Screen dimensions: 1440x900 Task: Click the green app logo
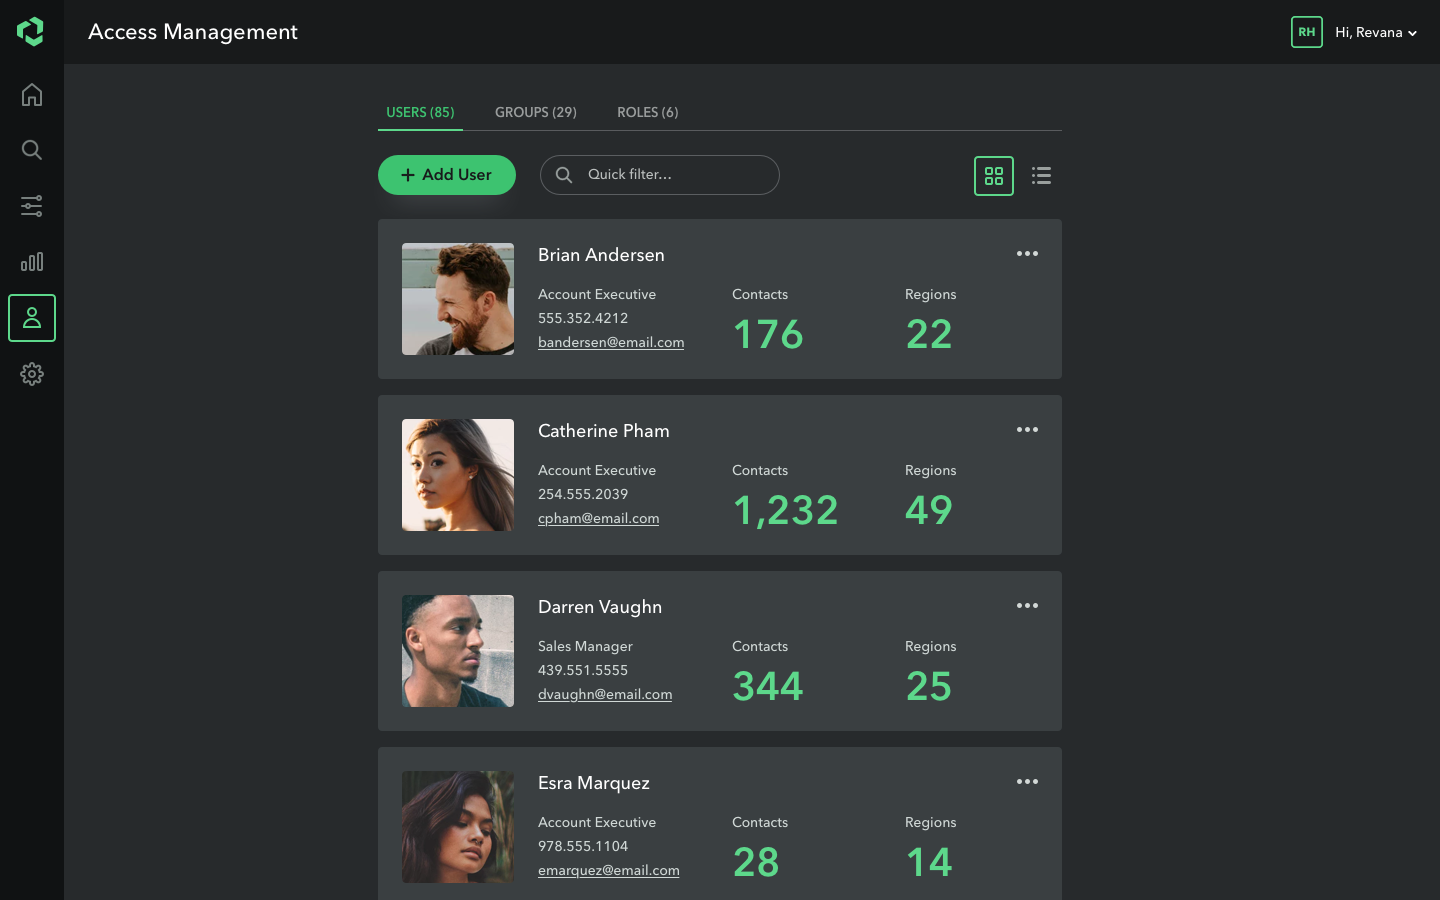pos(31,32)
